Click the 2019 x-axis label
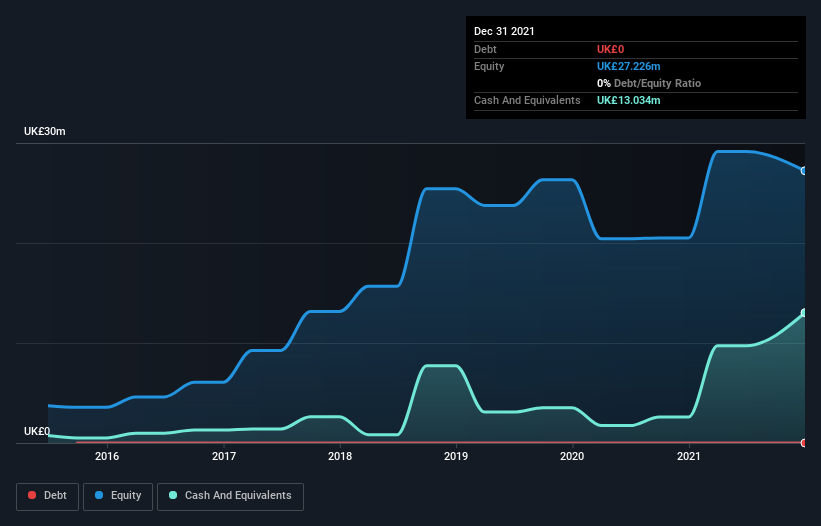The width and height of the screenshot is (821, 526). click(456, 456)
